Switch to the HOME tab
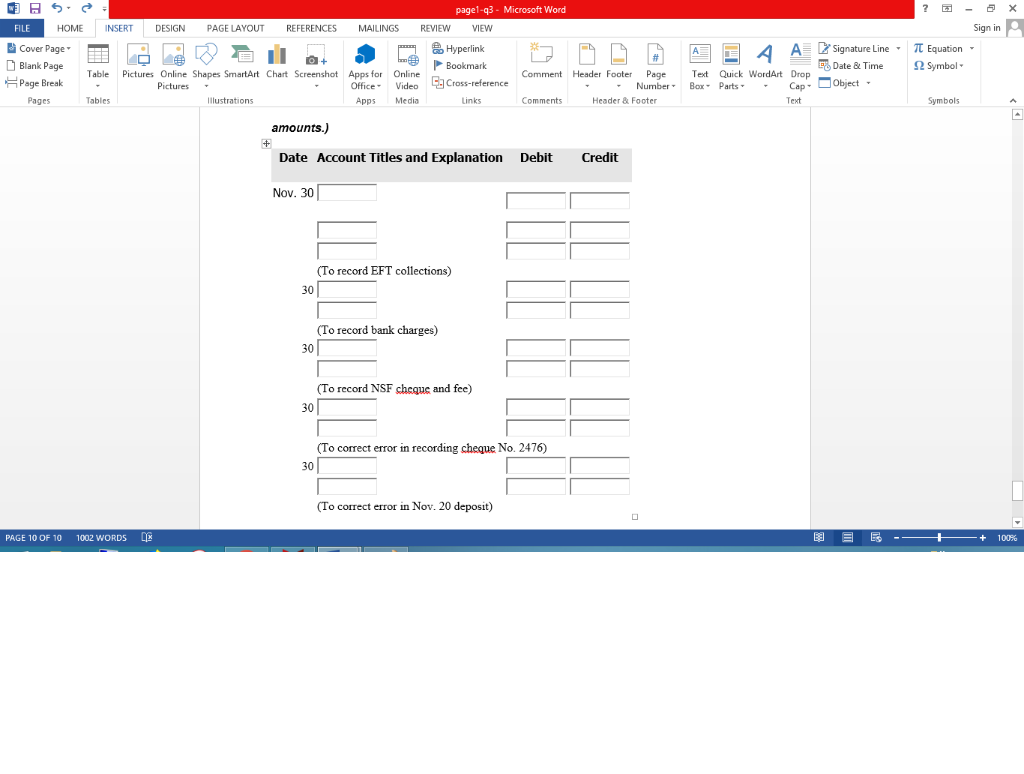 click(70, 28)
